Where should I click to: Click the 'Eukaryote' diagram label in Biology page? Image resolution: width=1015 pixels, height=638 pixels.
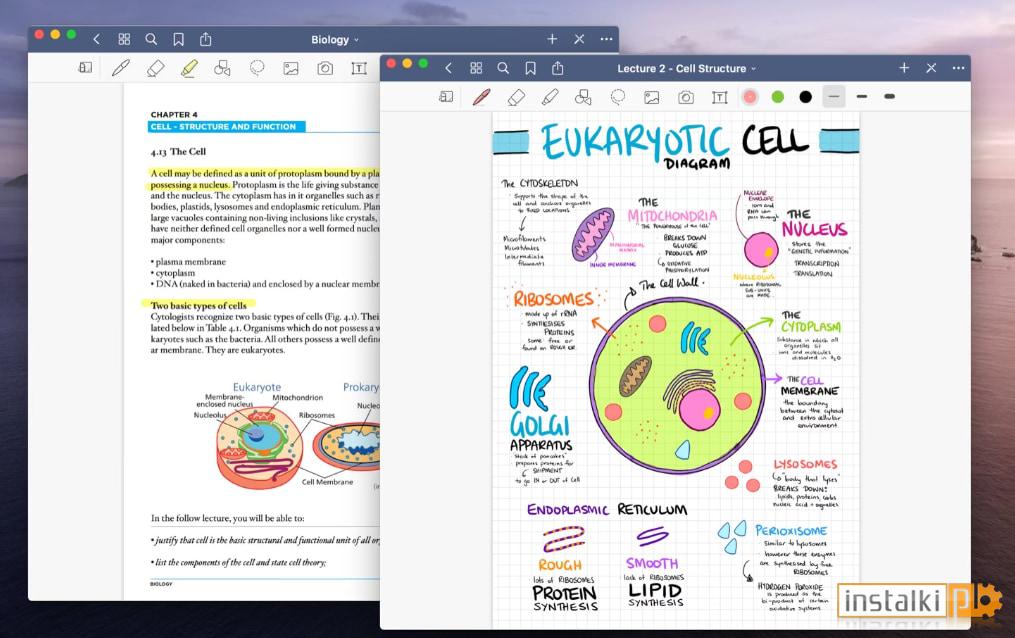tap(257, 387)
